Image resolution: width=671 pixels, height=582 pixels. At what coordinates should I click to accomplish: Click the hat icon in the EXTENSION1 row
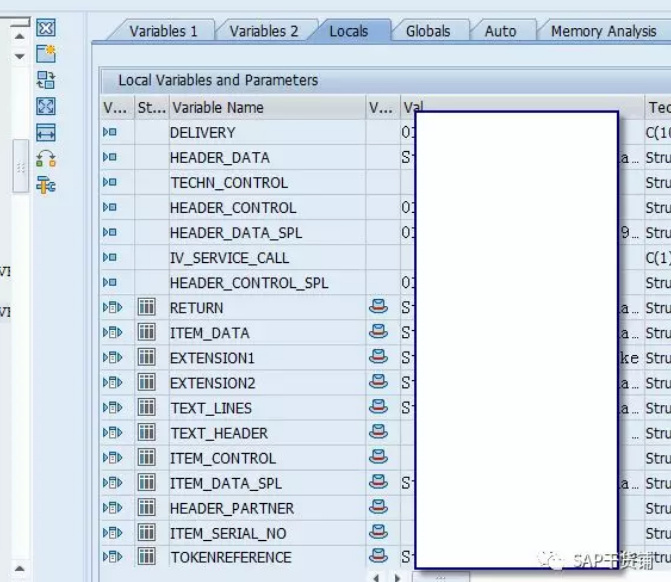[378, 356]
